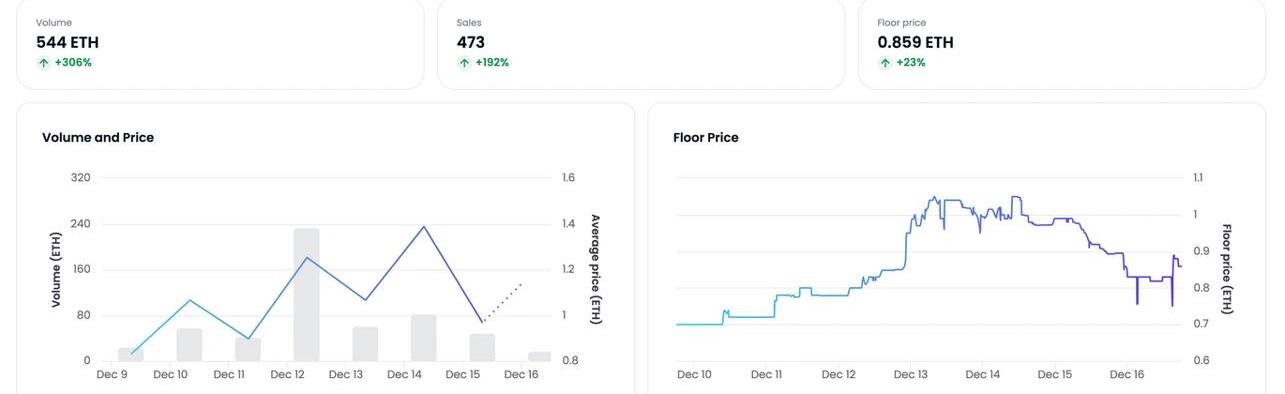Click the green up-arrow icon beside +306%
1285x394 pixels.
pos(43,63)
